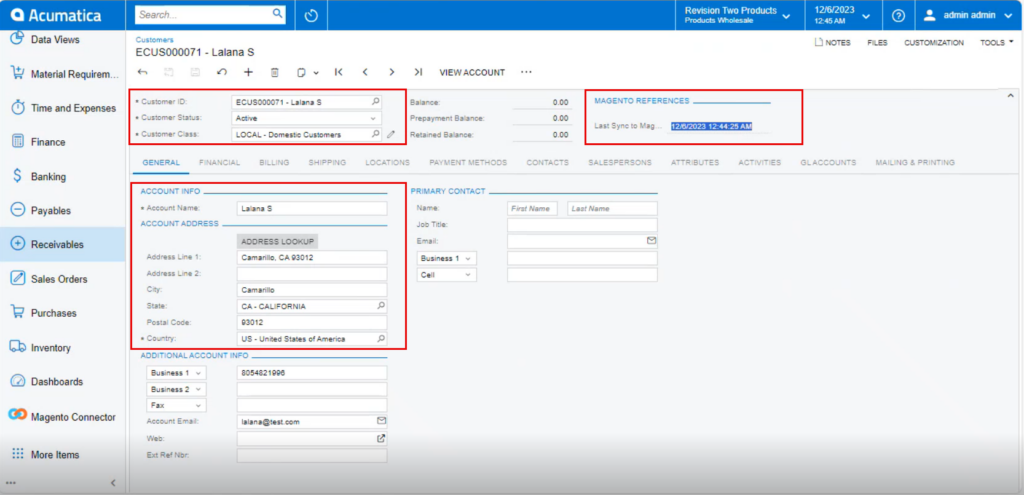The width and height of the screenshot is (1024, 495).
Task: Click the Account Email envelope icon
Action: click(381, 421)
